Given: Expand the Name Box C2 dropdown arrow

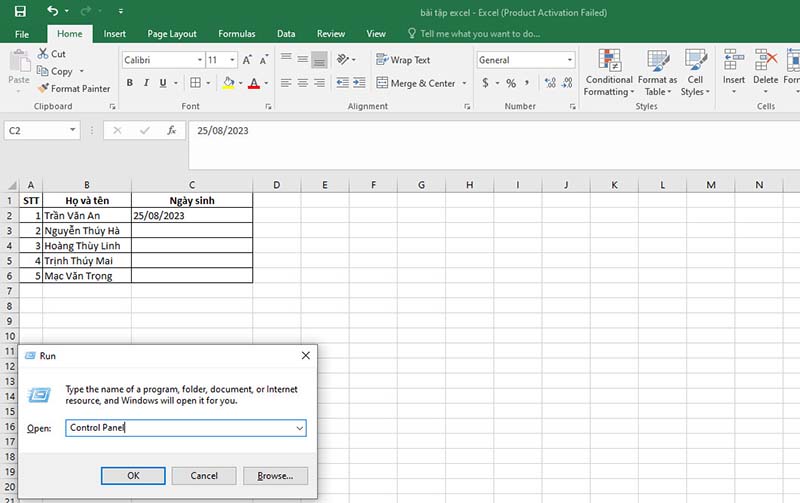Looking at the screenshot, I should coord(72,130).
